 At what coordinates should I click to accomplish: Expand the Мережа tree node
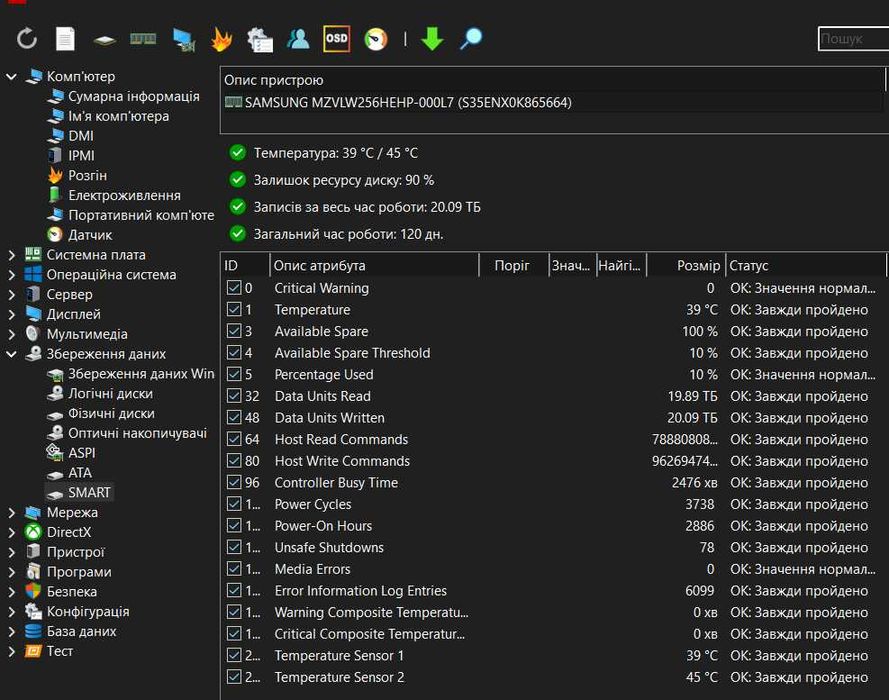(x=12, y=513)
